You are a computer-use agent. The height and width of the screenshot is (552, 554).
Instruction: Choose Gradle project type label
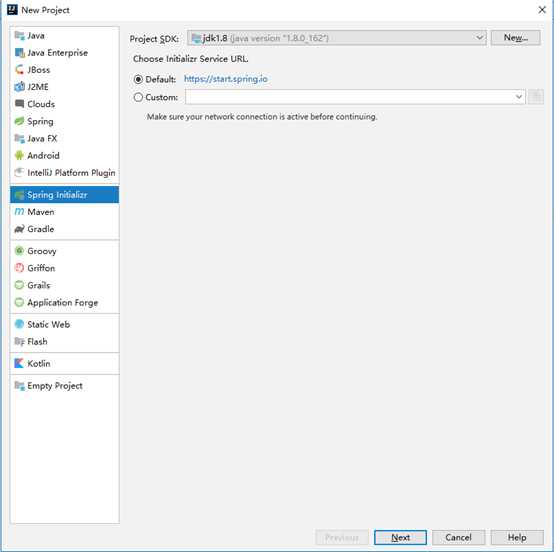coord(41,229)
